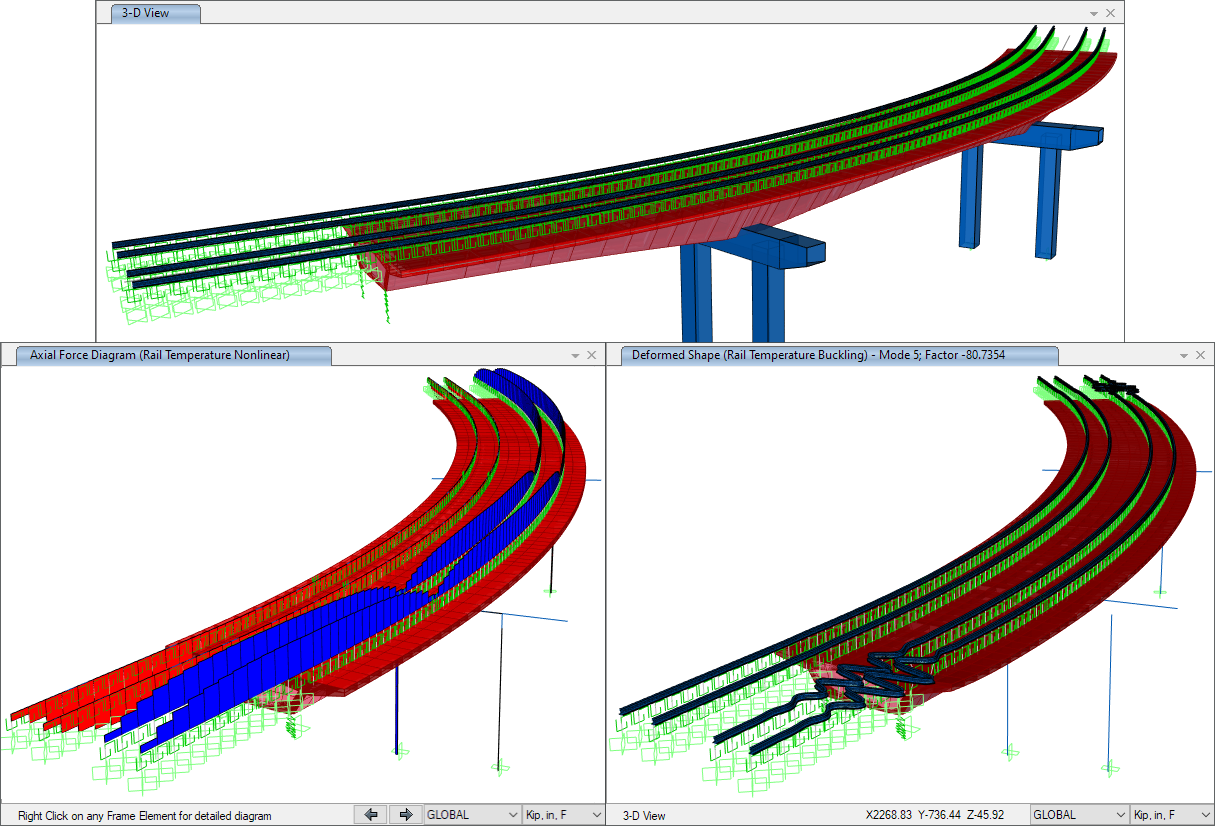This screenshot has height=826, width=1215.
Task: Open the 3-D View pane options arrow
Action: click(x=1093, y=14)
